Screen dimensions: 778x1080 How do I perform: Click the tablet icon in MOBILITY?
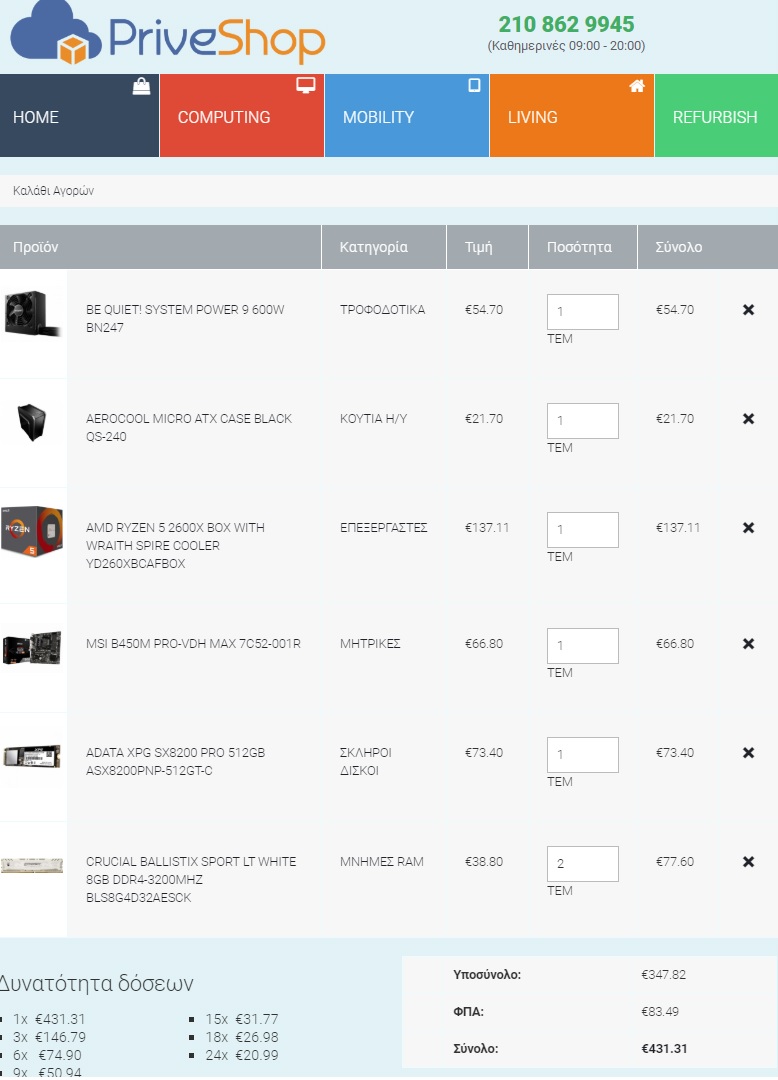coord(474,85)
